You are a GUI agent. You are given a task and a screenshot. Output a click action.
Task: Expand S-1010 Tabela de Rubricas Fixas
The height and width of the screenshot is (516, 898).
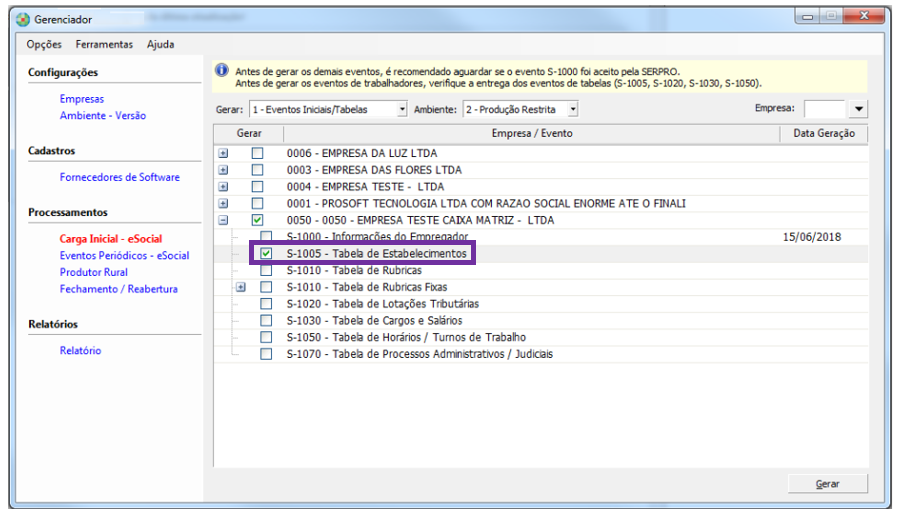pos(241,287)
